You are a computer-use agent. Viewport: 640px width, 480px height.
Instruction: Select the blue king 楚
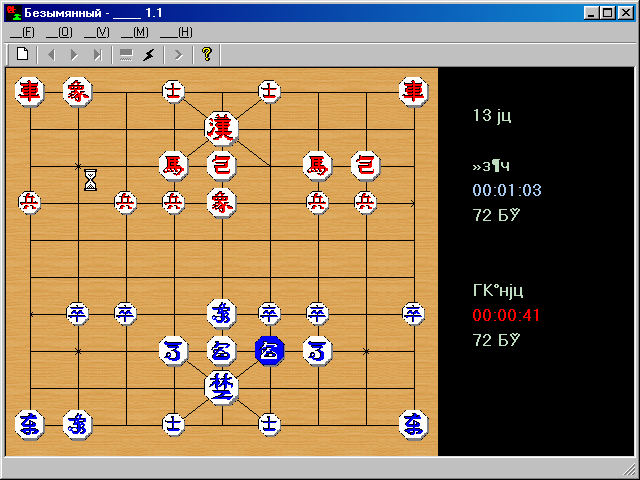tap(222, 388)
